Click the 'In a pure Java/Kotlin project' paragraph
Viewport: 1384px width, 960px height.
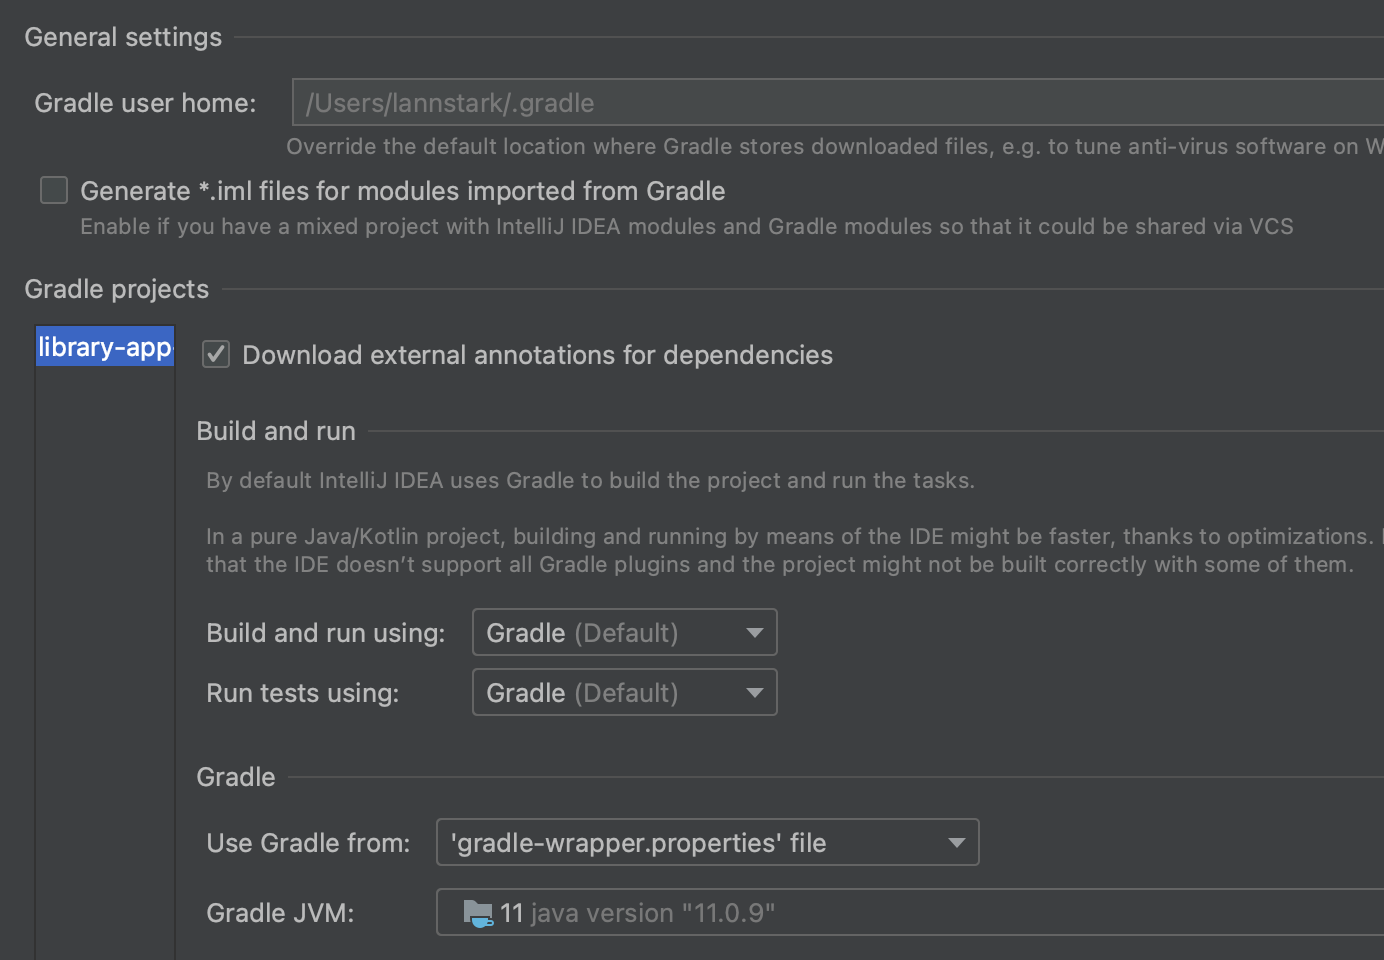click(794, 550)
